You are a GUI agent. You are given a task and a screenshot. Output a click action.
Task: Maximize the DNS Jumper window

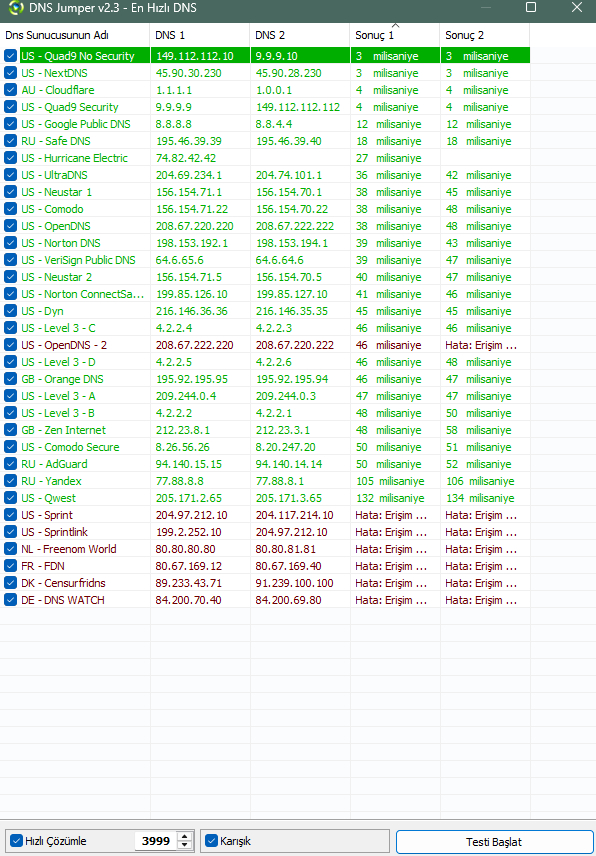click(x=531, y=7)
